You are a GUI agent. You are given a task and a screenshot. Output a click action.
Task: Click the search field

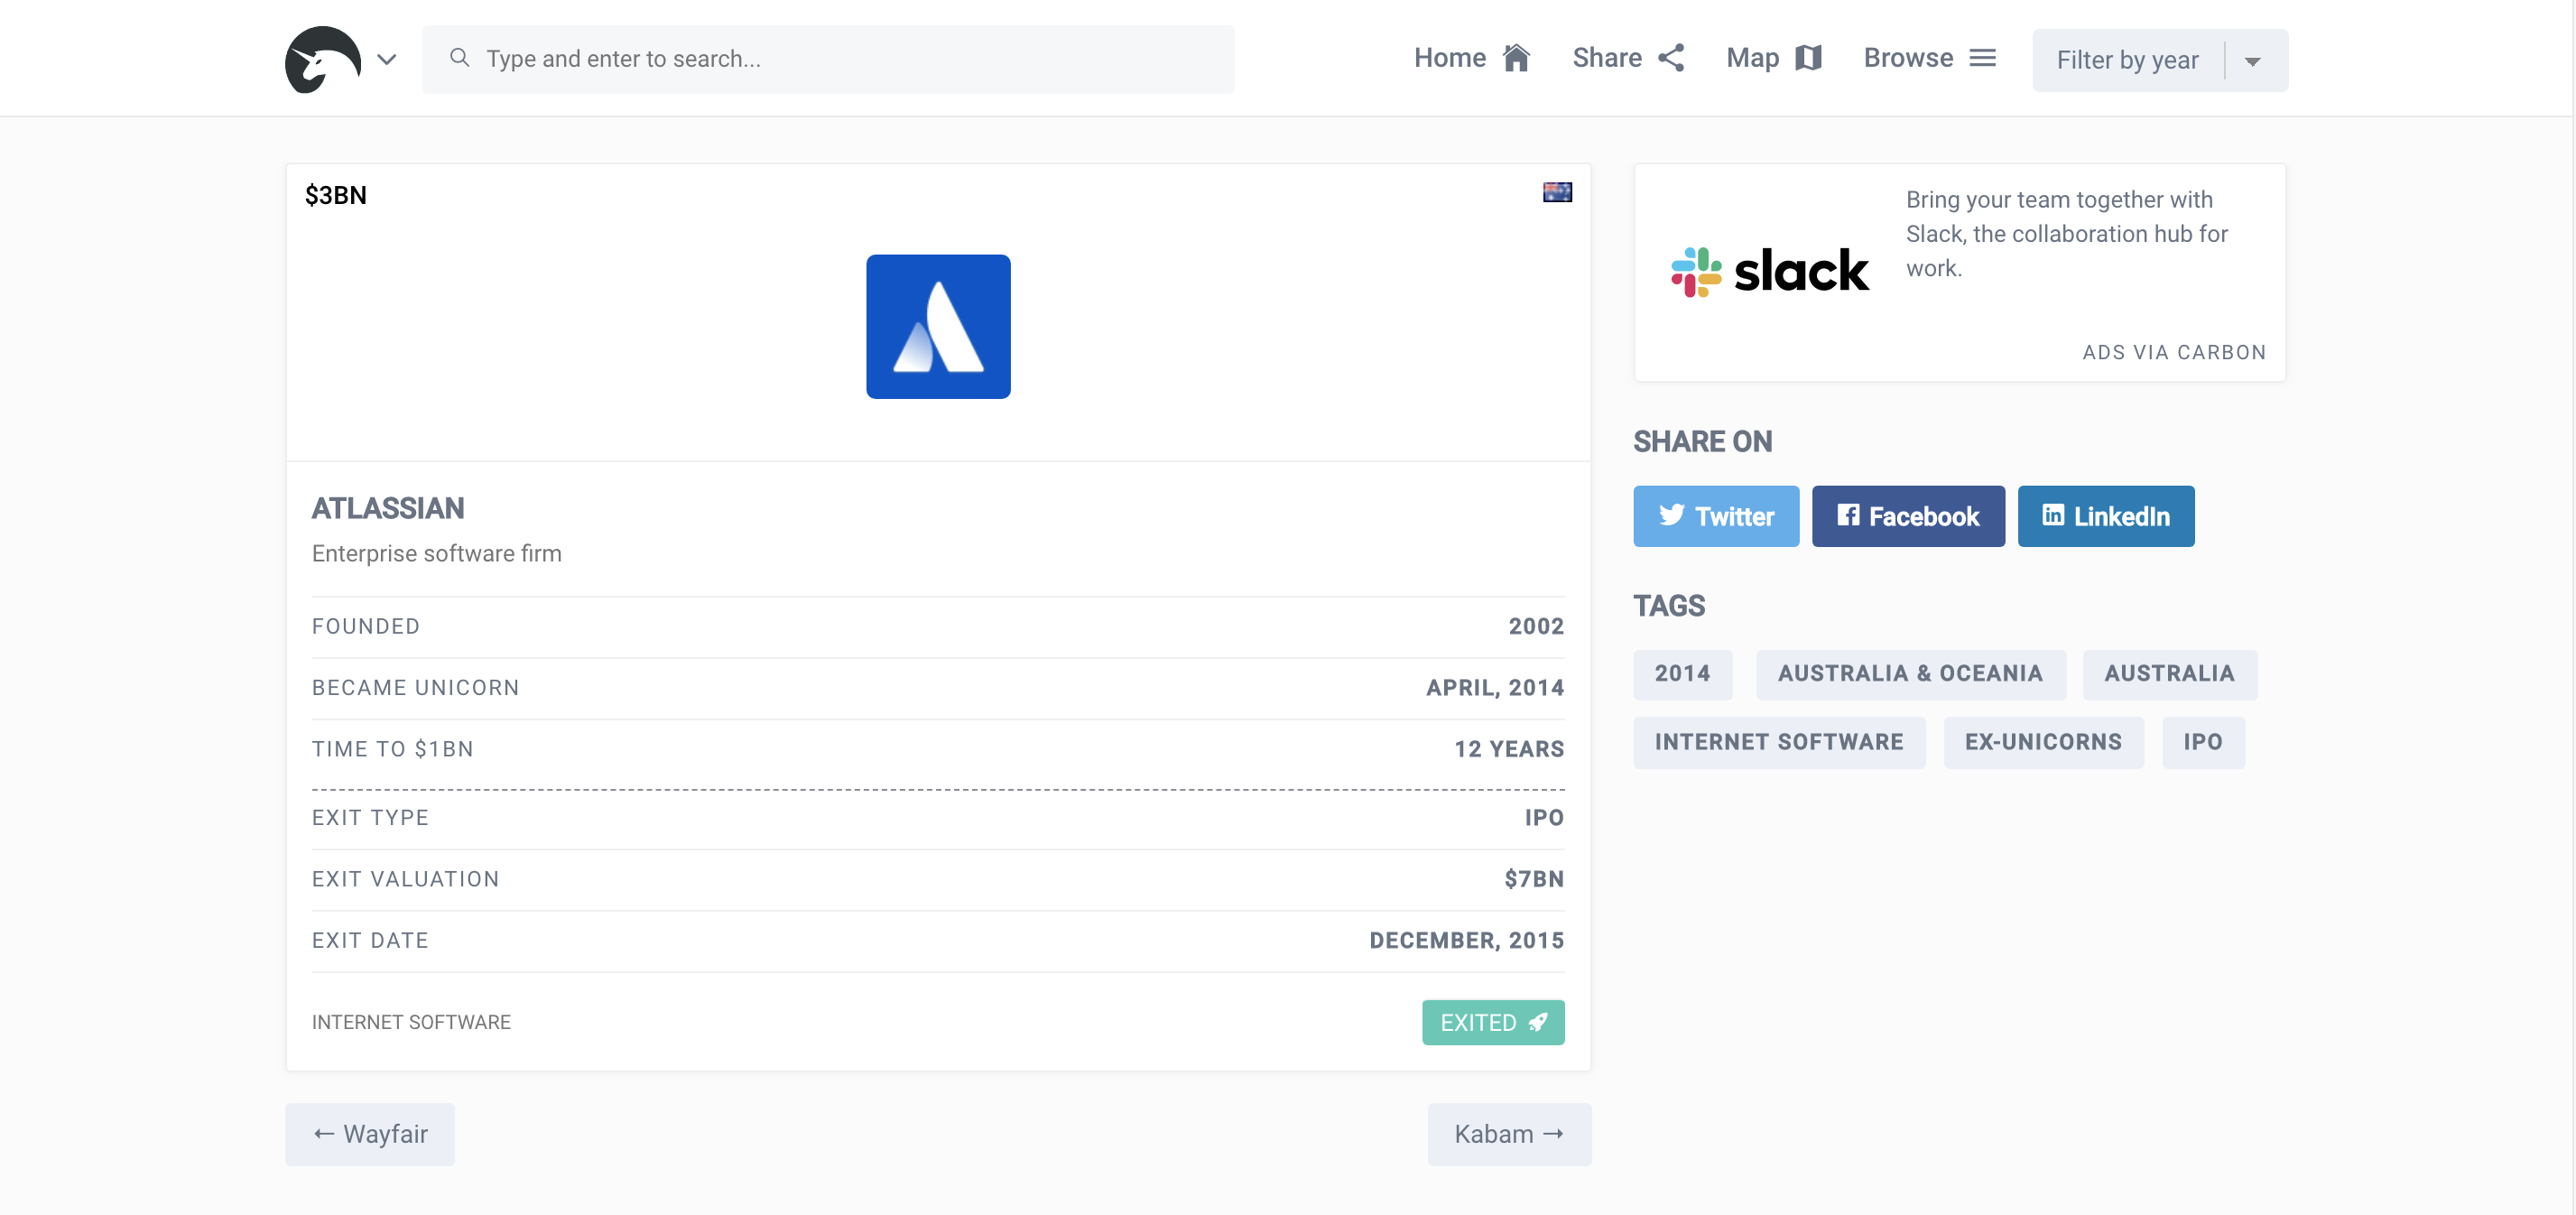pos(828,60)
